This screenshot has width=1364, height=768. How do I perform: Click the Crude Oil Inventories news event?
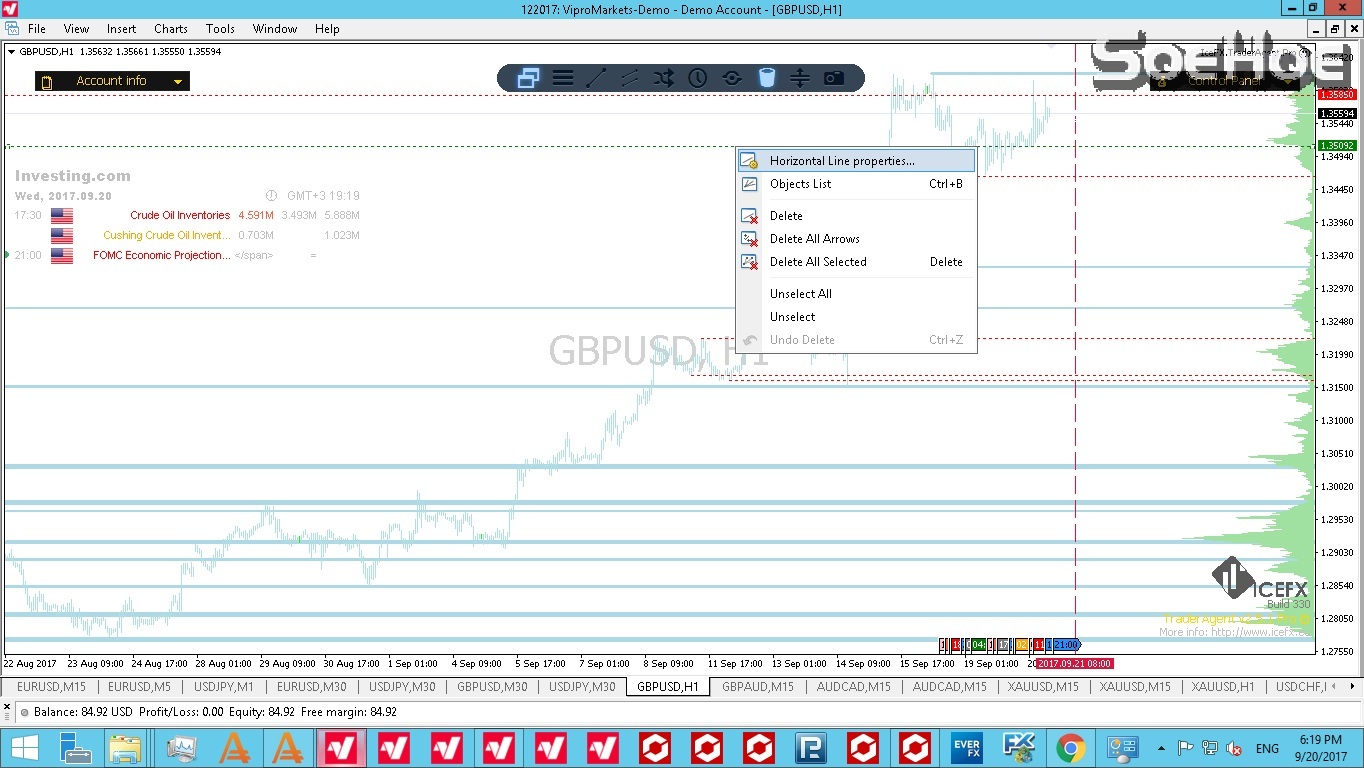point(180,215)
